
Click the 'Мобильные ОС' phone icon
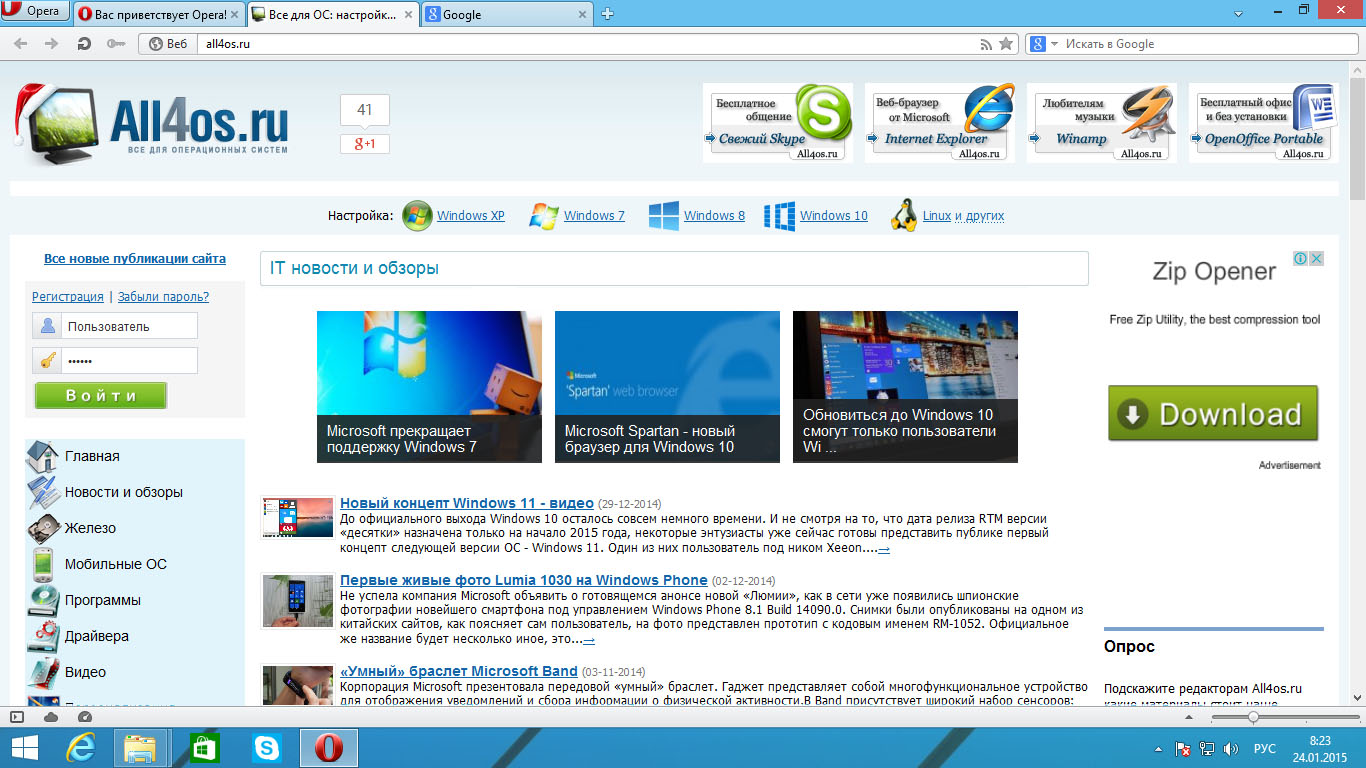43,564
